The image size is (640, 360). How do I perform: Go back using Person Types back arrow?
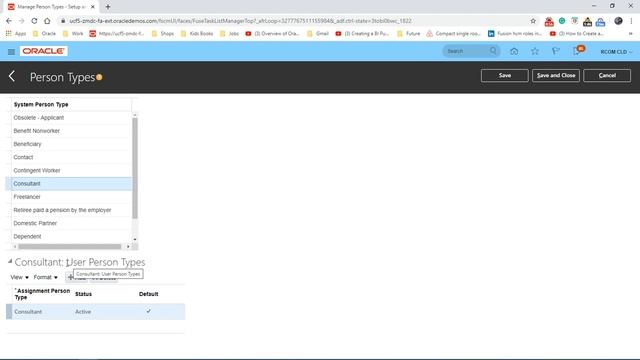point(12,76)
